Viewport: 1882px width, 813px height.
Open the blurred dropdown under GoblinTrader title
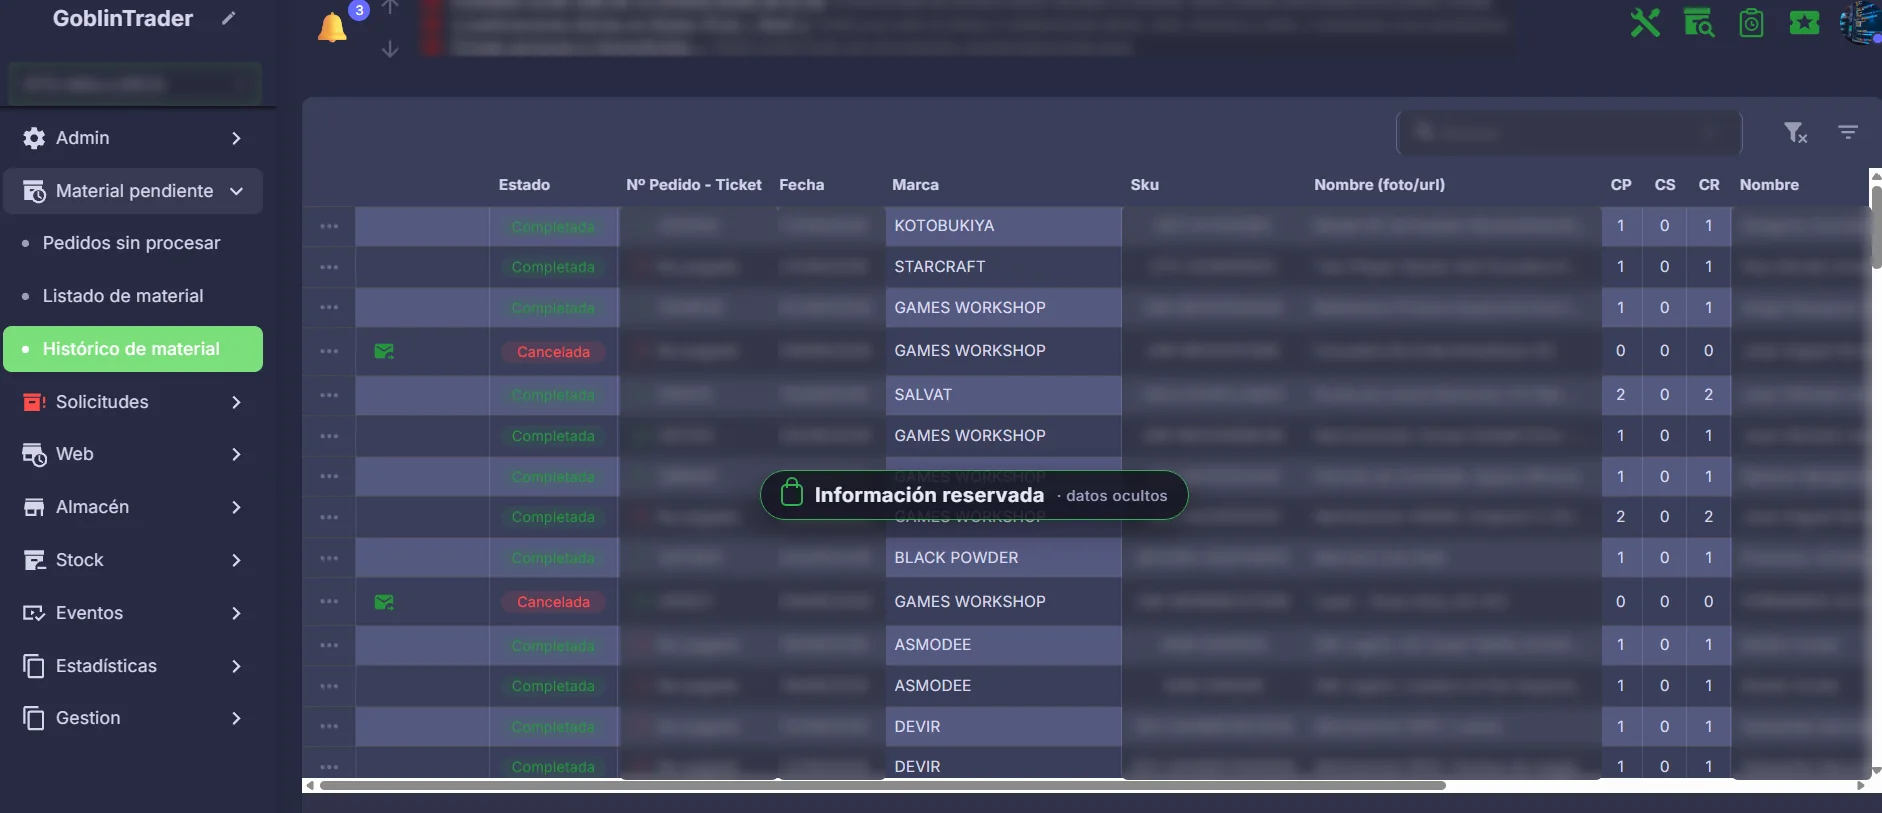135,84
